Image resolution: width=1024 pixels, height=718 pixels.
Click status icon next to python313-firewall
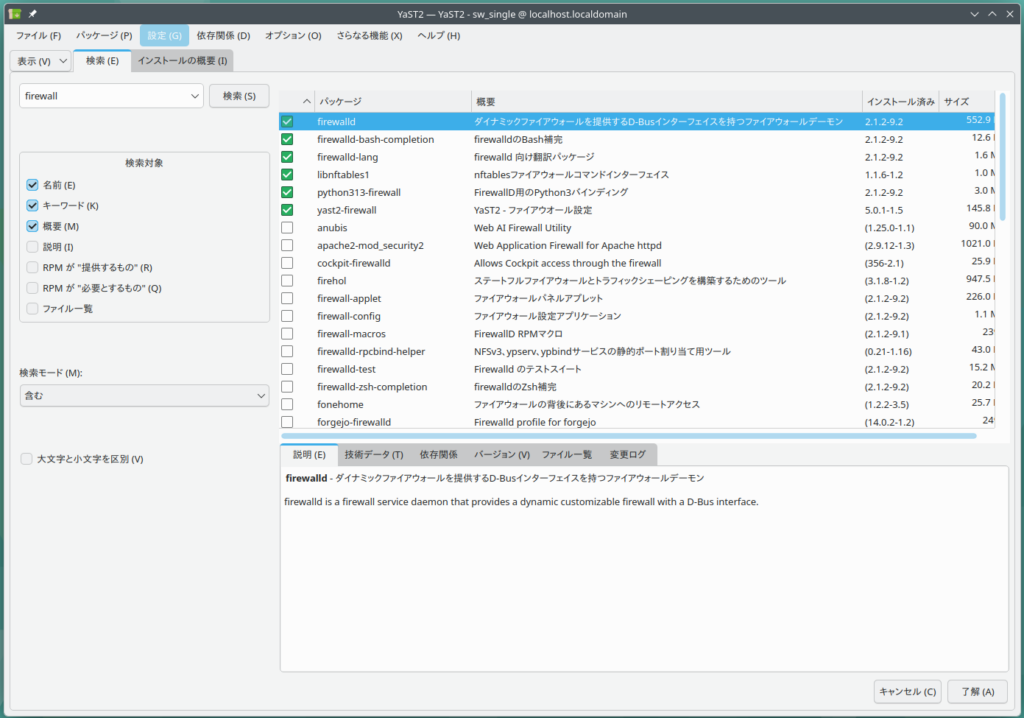click(x=287, y=192)
